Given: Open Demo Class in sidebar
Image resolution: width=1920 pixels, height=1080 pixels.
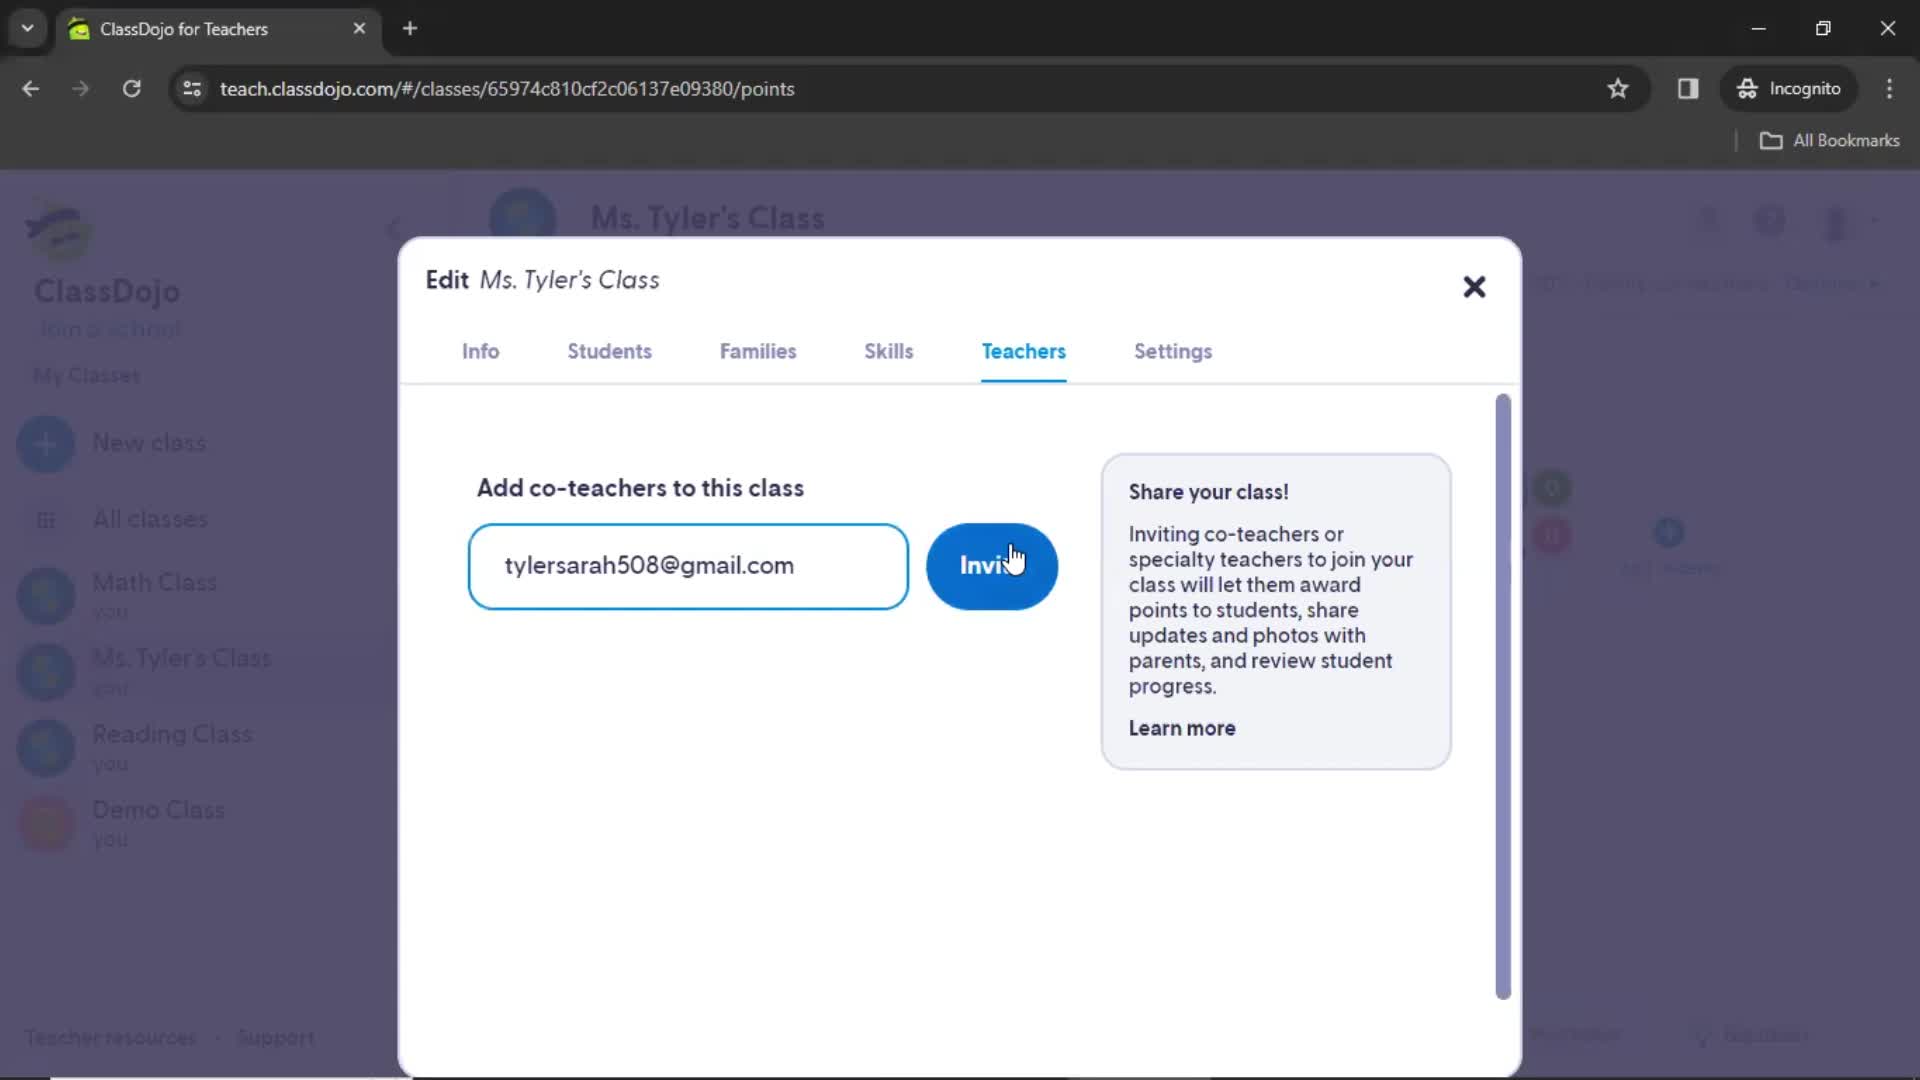Looking at the screenshot, I should (158, 810).
